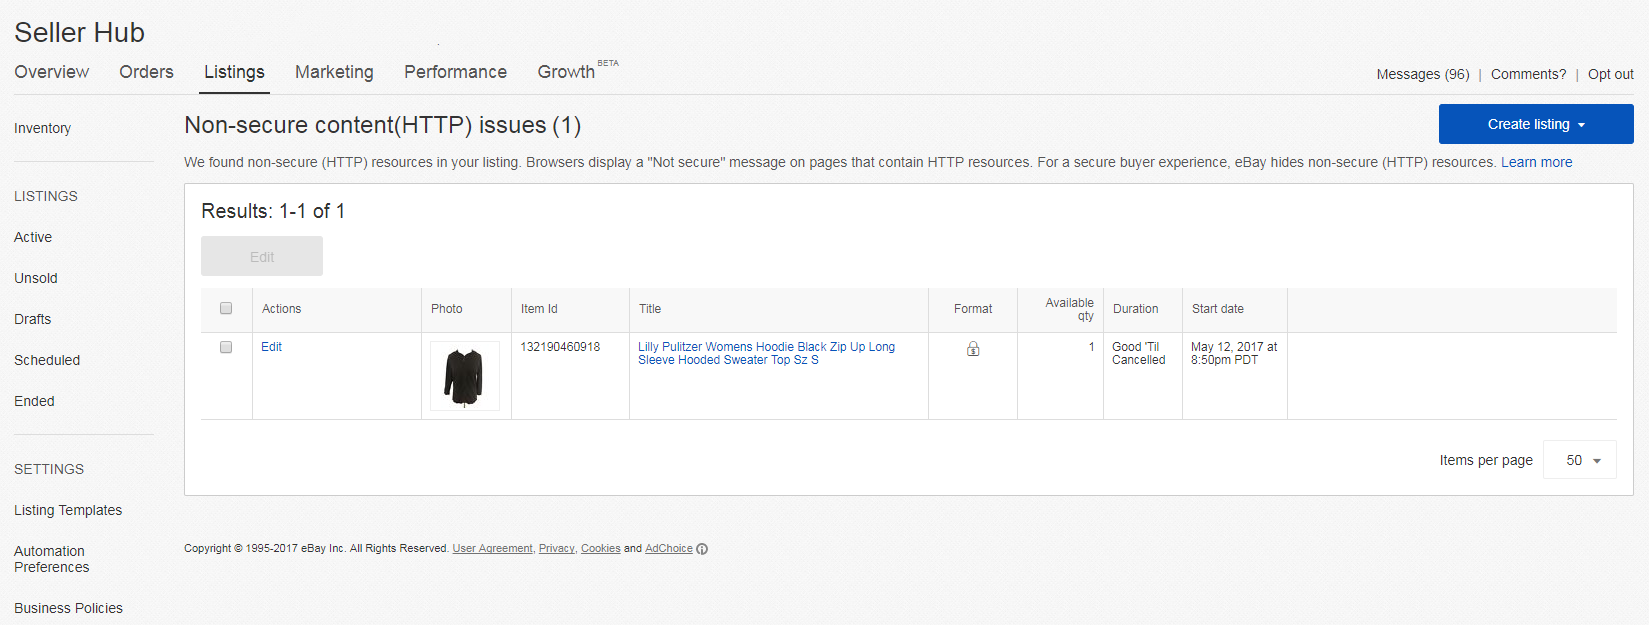Screen dimensions: 1649x625
Task: Check the checkbox for Lilly Pulitzer listing row
Action: pos(226,347)
